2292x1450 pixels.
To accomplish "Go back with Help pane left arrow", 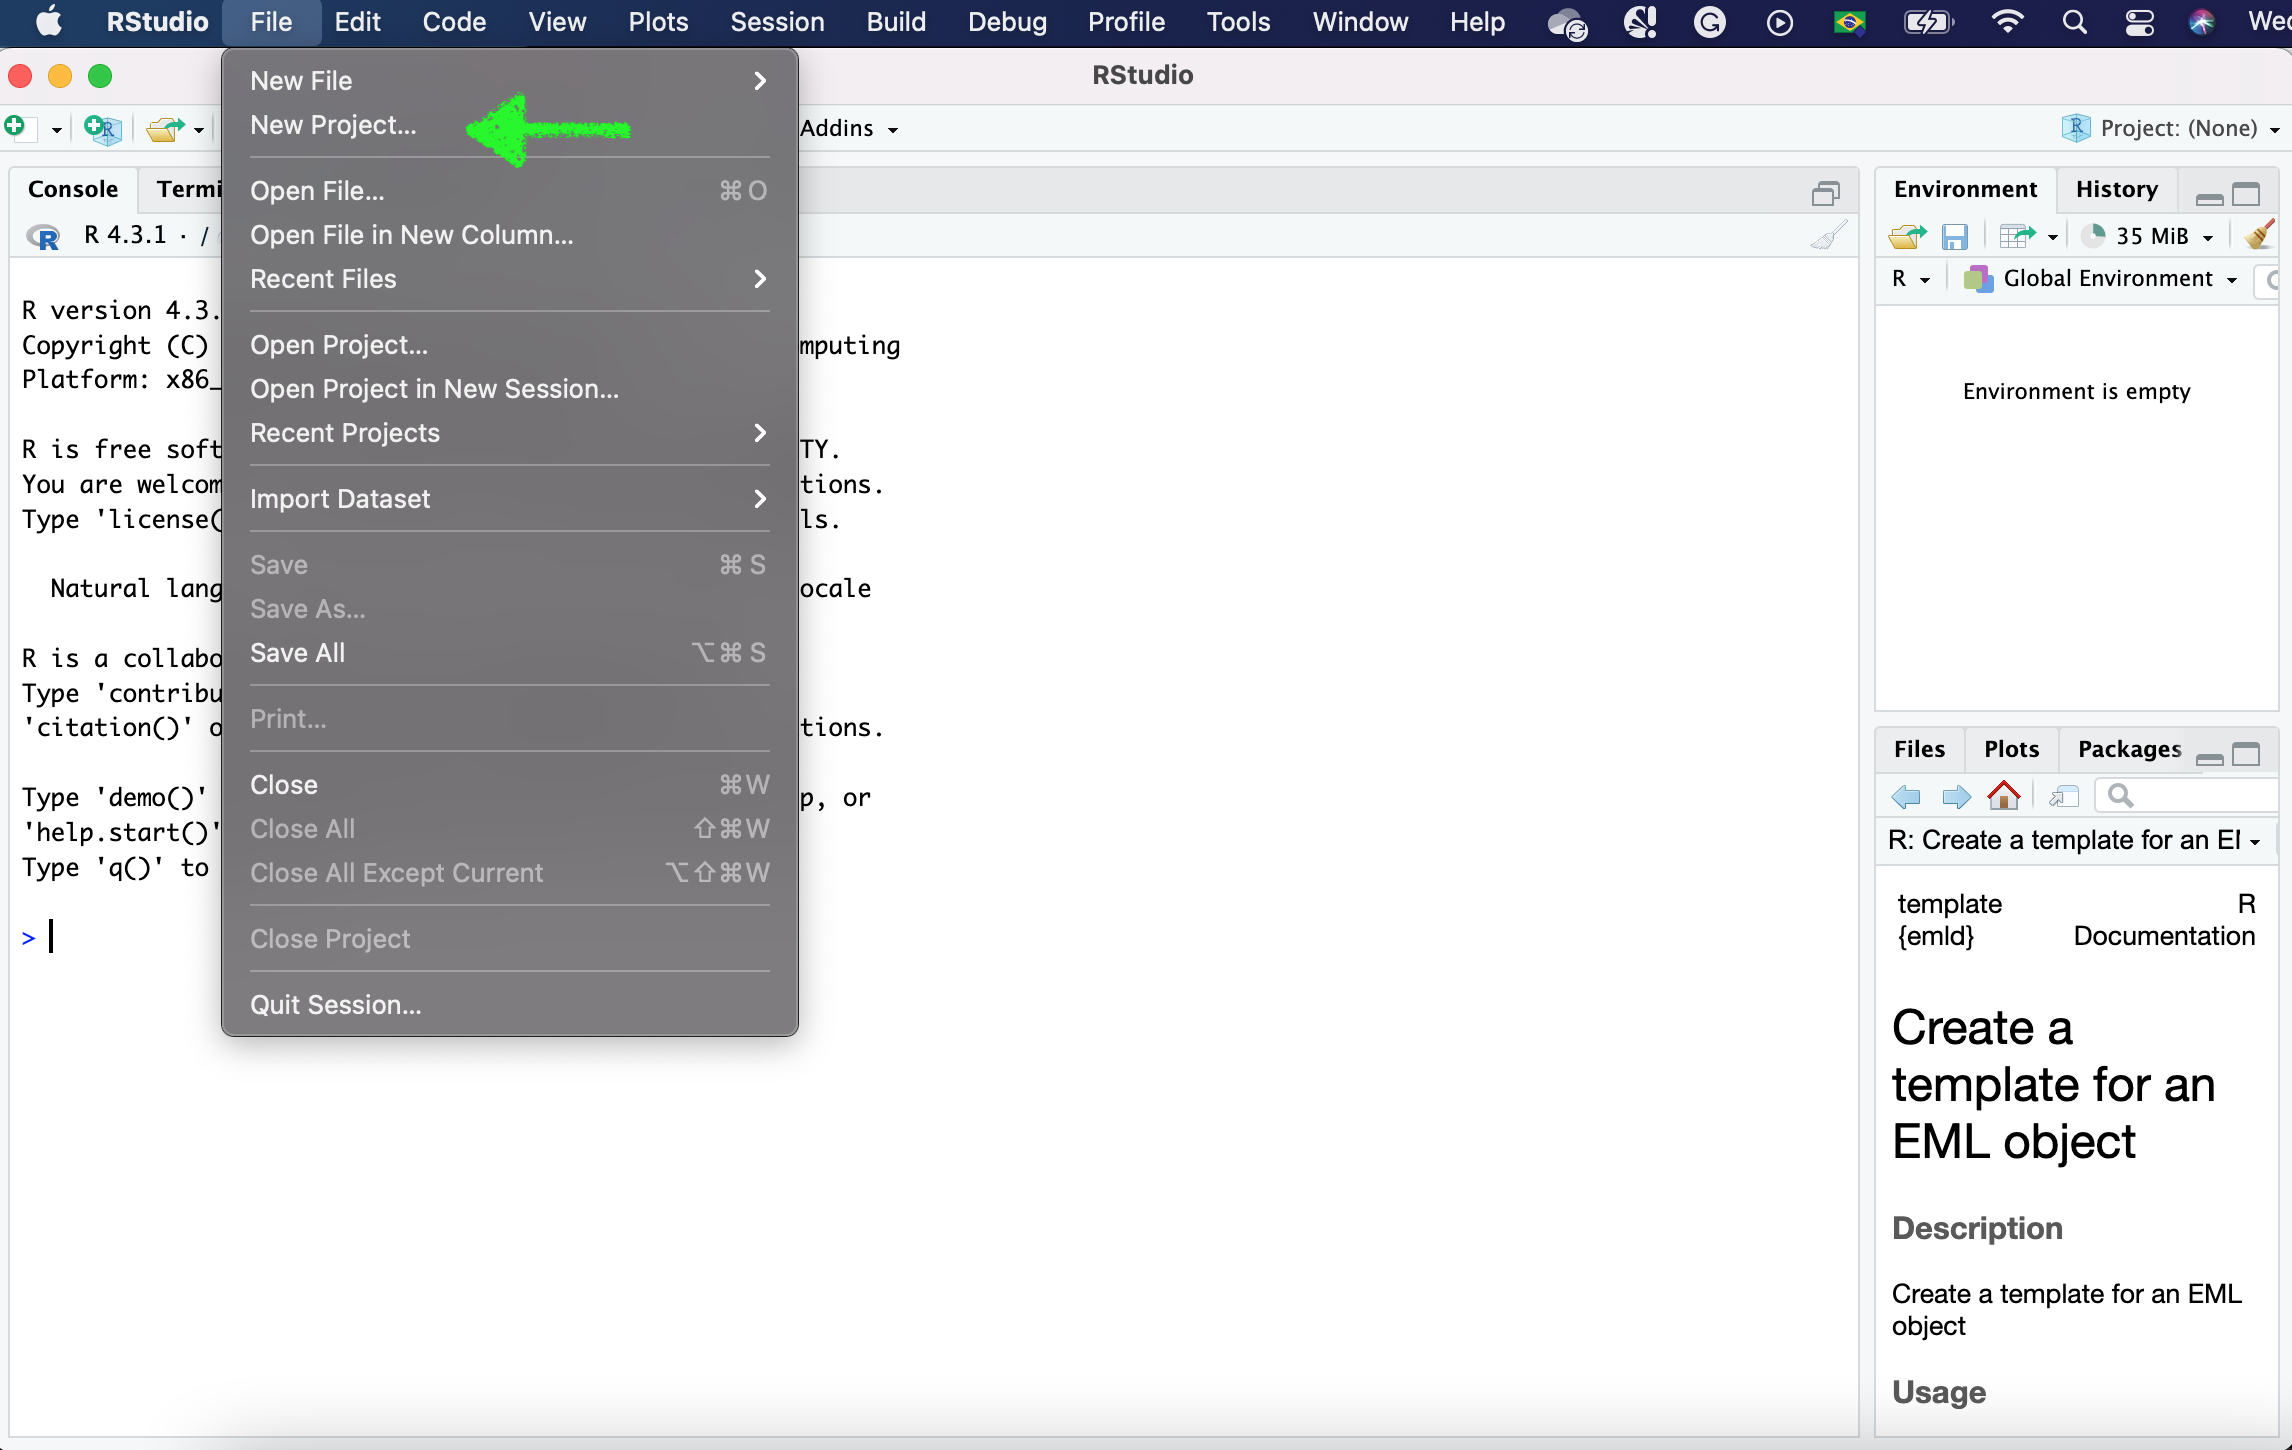I will click(x=1906, y=796).
